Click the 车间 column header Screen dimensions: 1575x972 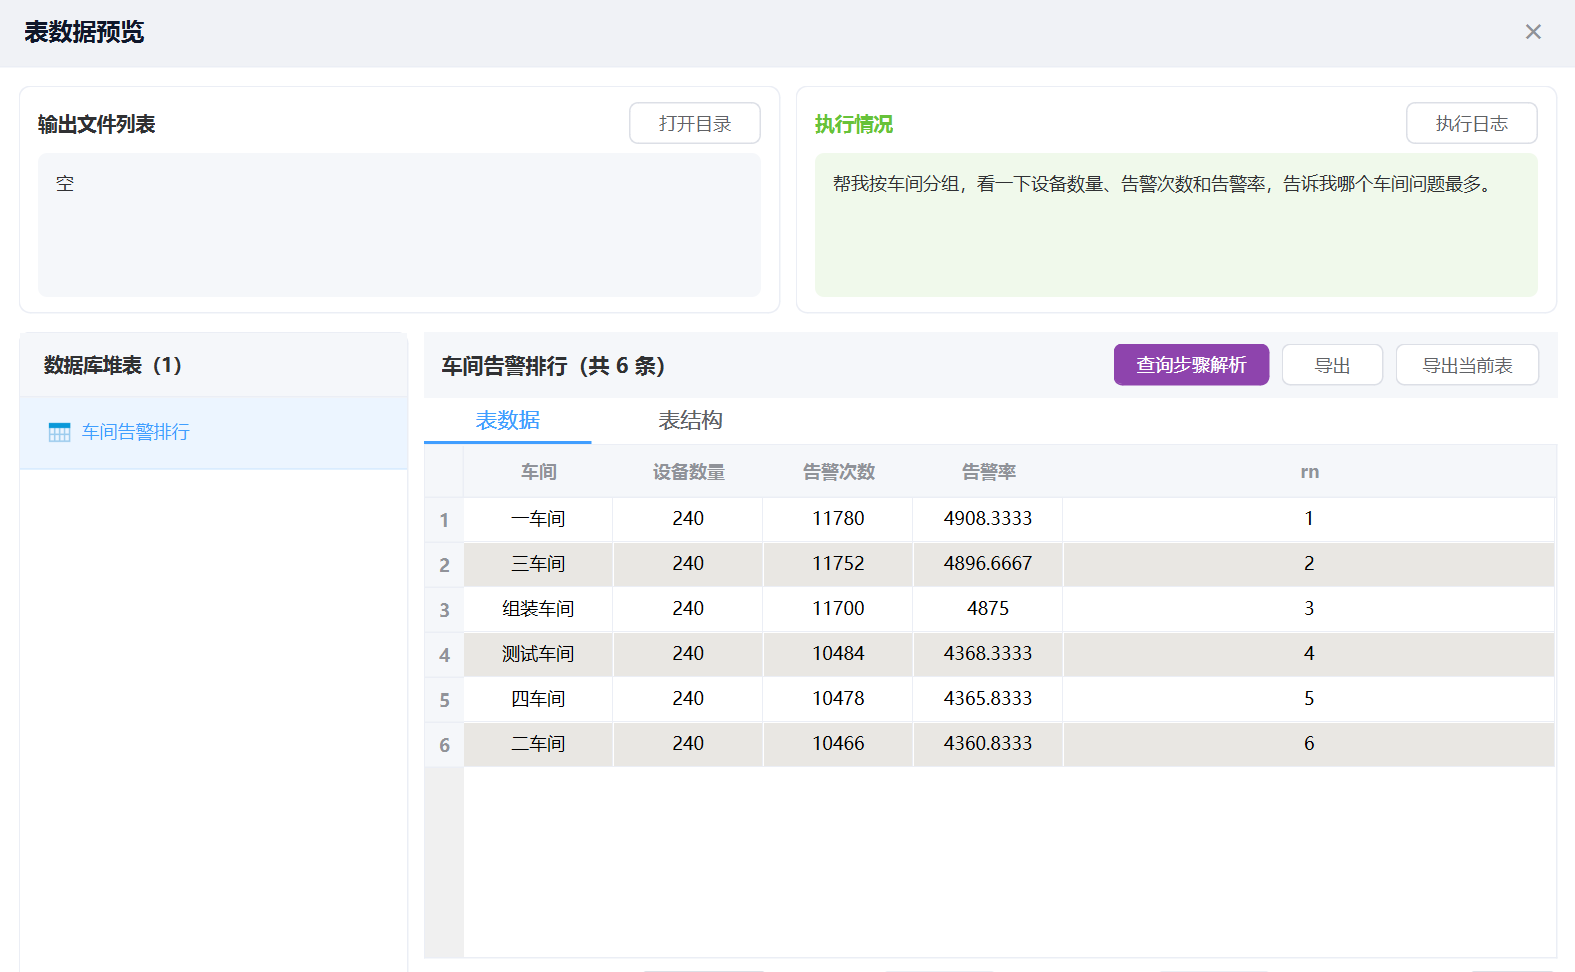(x=538, y=472)
